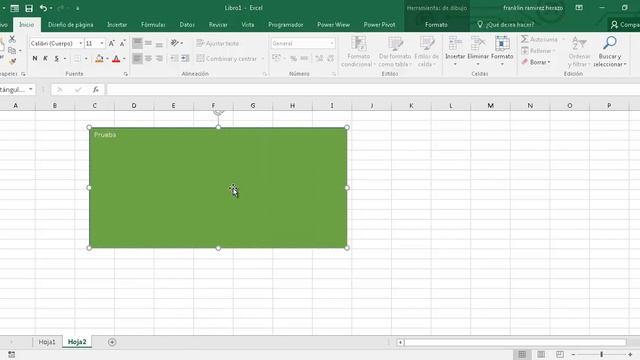Open the Insertar ribbon tab
640x360 pixels.
point(117,24)
